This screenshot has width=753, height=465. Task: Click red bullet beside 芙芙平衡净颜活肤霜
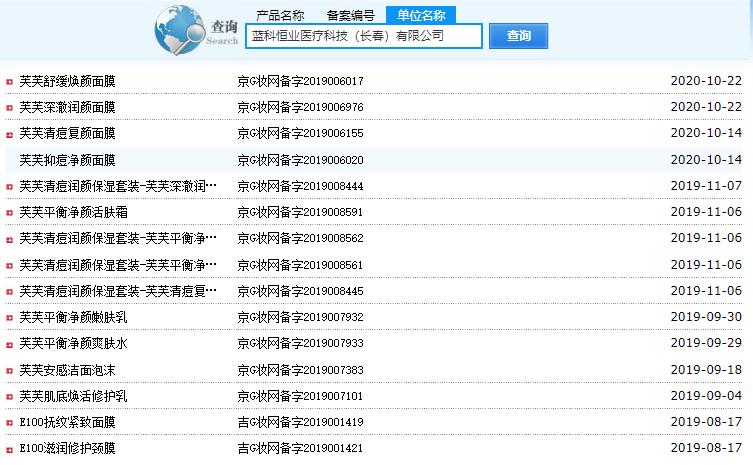click(x=9, y=212)
